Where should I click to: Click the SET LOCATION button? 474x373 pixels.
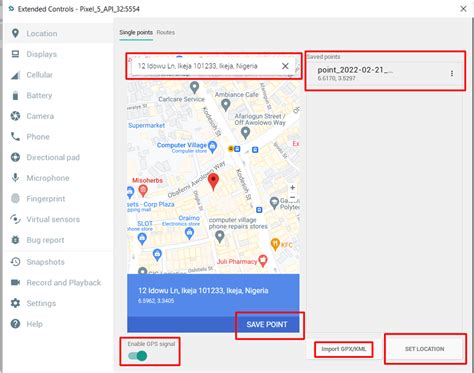tap(425, 349)
